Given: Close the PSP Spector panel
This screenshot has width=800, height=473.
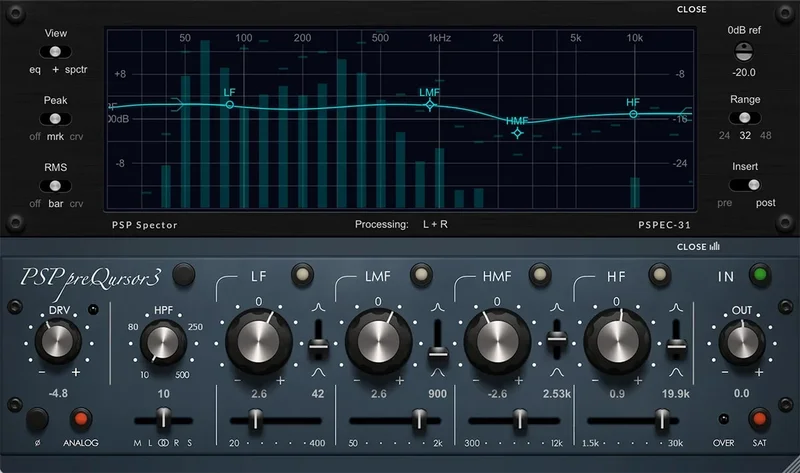Looking at the screenshot, I should [691, 9].
